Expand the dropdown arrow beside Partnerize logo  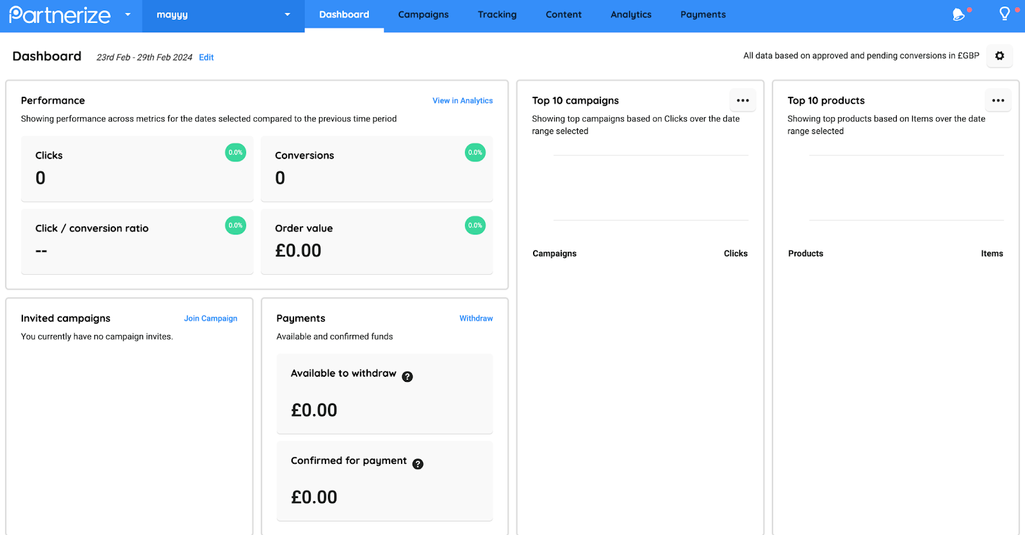(127, 14)
